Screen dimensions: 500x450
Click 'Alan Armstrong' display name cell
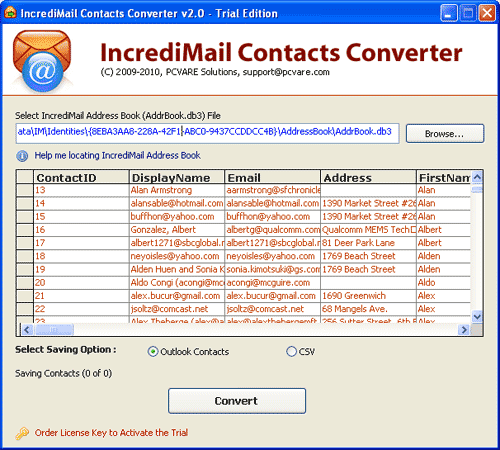177,190
